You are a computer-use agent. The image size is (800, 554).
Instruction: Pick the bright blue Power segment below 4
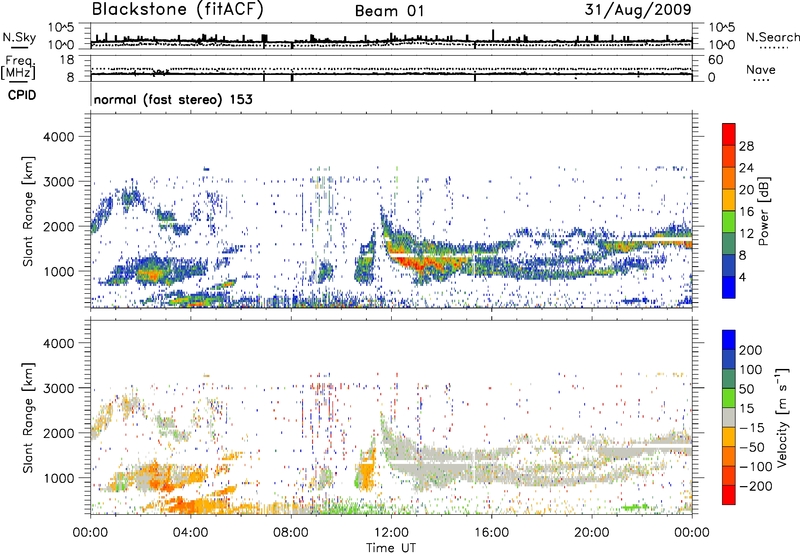click(x=729, y=287)
